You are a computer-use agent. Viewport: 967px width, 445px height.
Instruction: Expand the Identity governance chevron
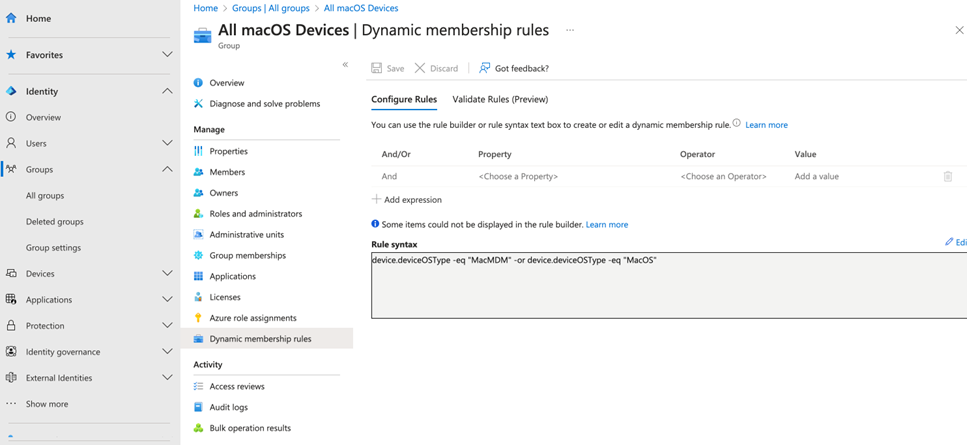point(167,351)
